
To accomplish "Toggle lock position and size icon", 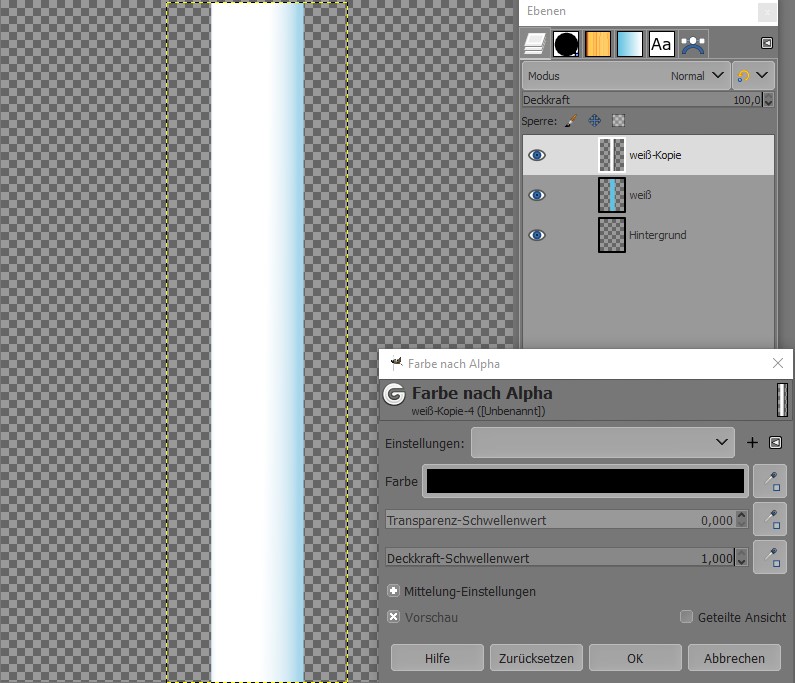I will (x=595, y=121).
